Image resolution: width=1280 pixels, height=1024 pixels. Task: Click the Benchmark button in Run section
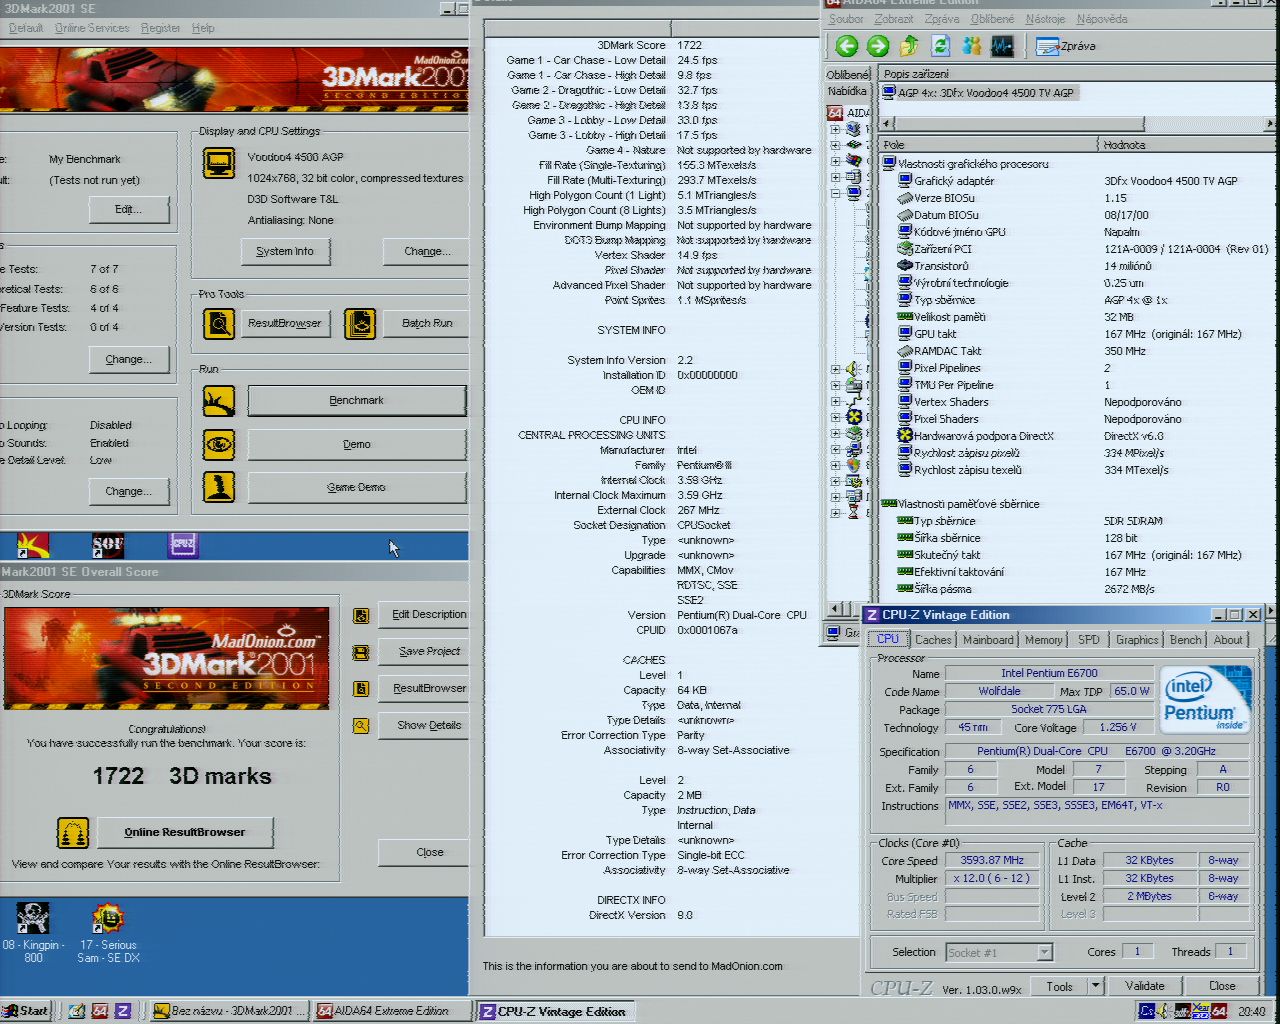pyautogui.click(x=357, y=400)
